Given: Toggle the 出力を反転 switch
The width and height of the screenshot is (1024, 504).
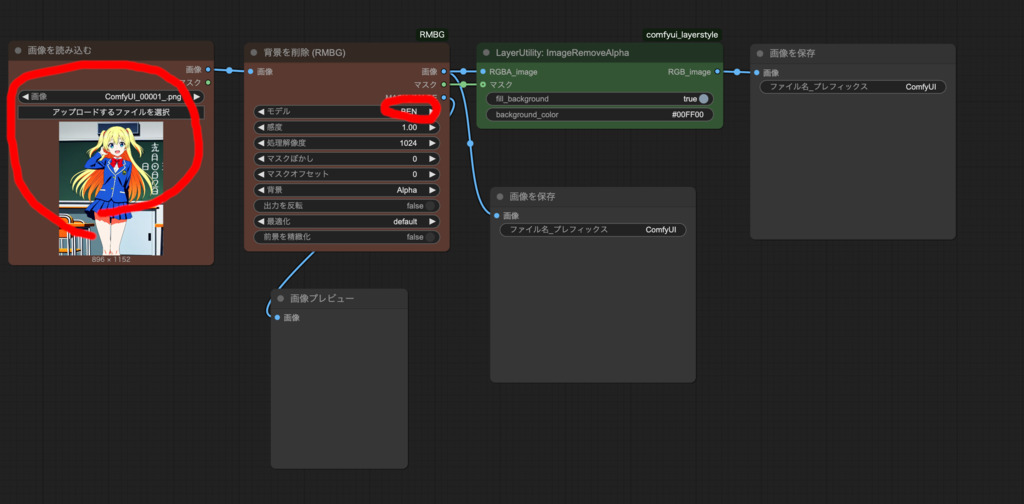Looking at the screenshot, I should (x=430, y=206).
